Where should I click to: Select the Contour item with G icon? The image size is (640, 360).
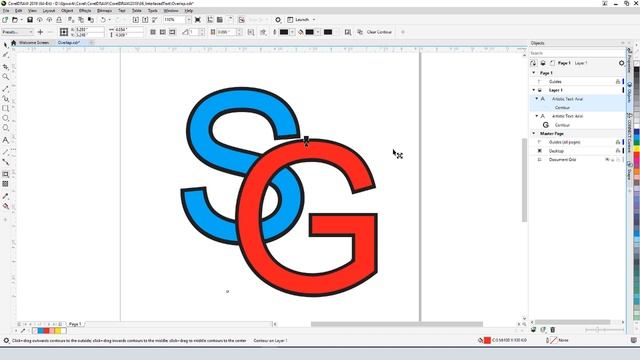[562, 125]
